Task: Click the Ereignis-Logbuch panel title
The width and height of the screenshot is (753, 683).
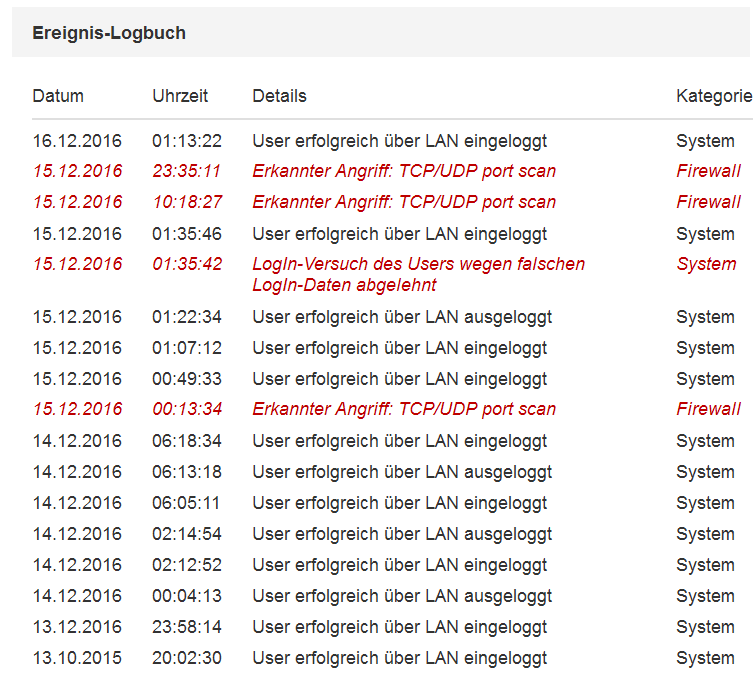Action: pyautogui.click(x=109, y=33)
